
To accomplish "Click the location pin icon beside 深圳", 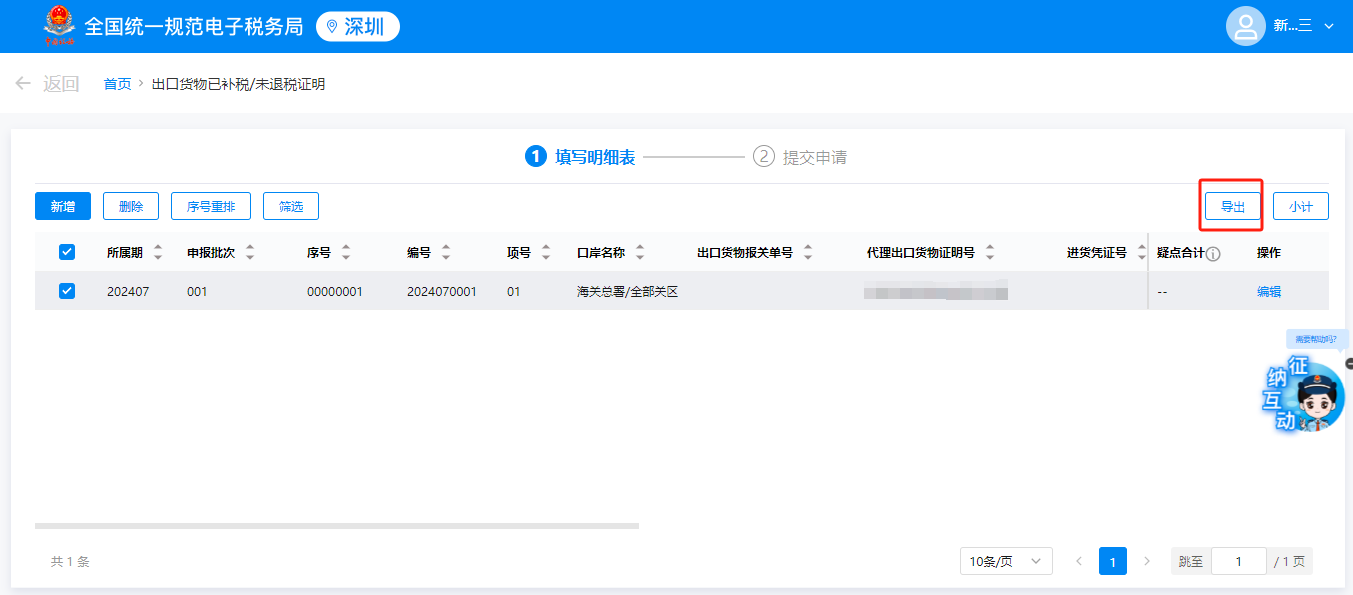I will point(332,27).
